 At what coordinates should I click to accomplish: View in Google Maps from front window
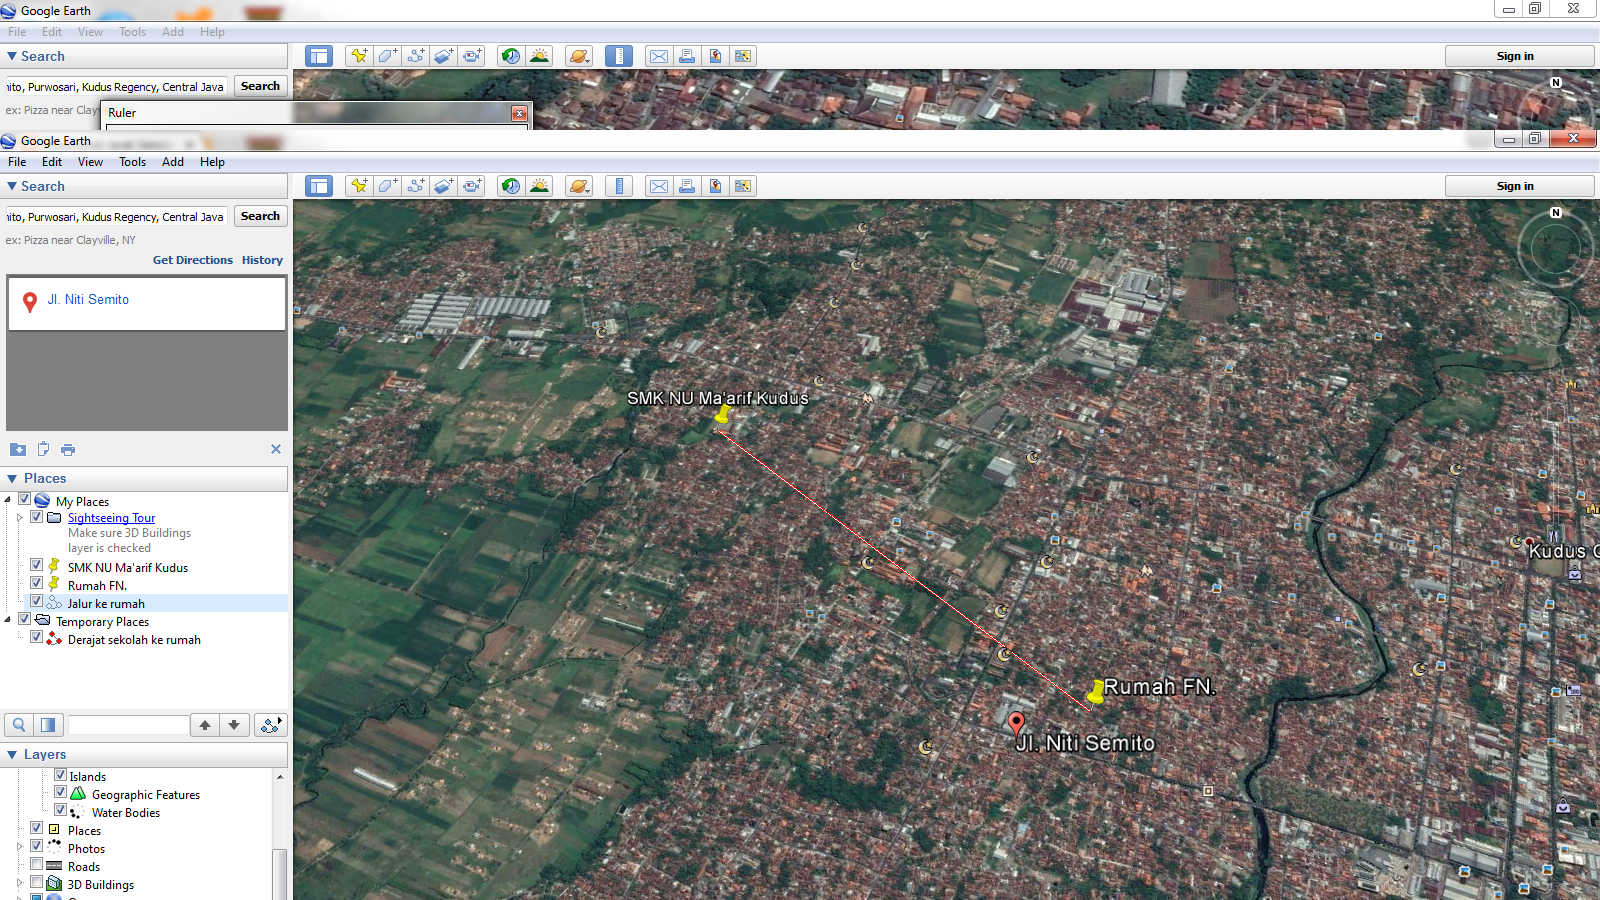pos(743,186)
